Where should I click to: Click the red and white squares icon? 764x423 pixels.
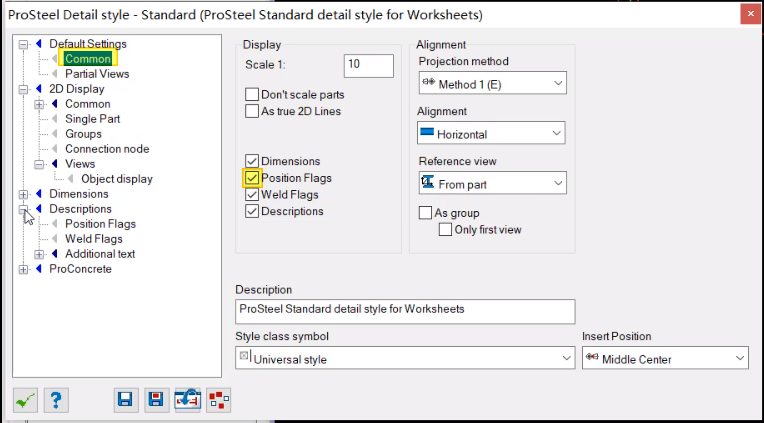(x=218, y=400)
